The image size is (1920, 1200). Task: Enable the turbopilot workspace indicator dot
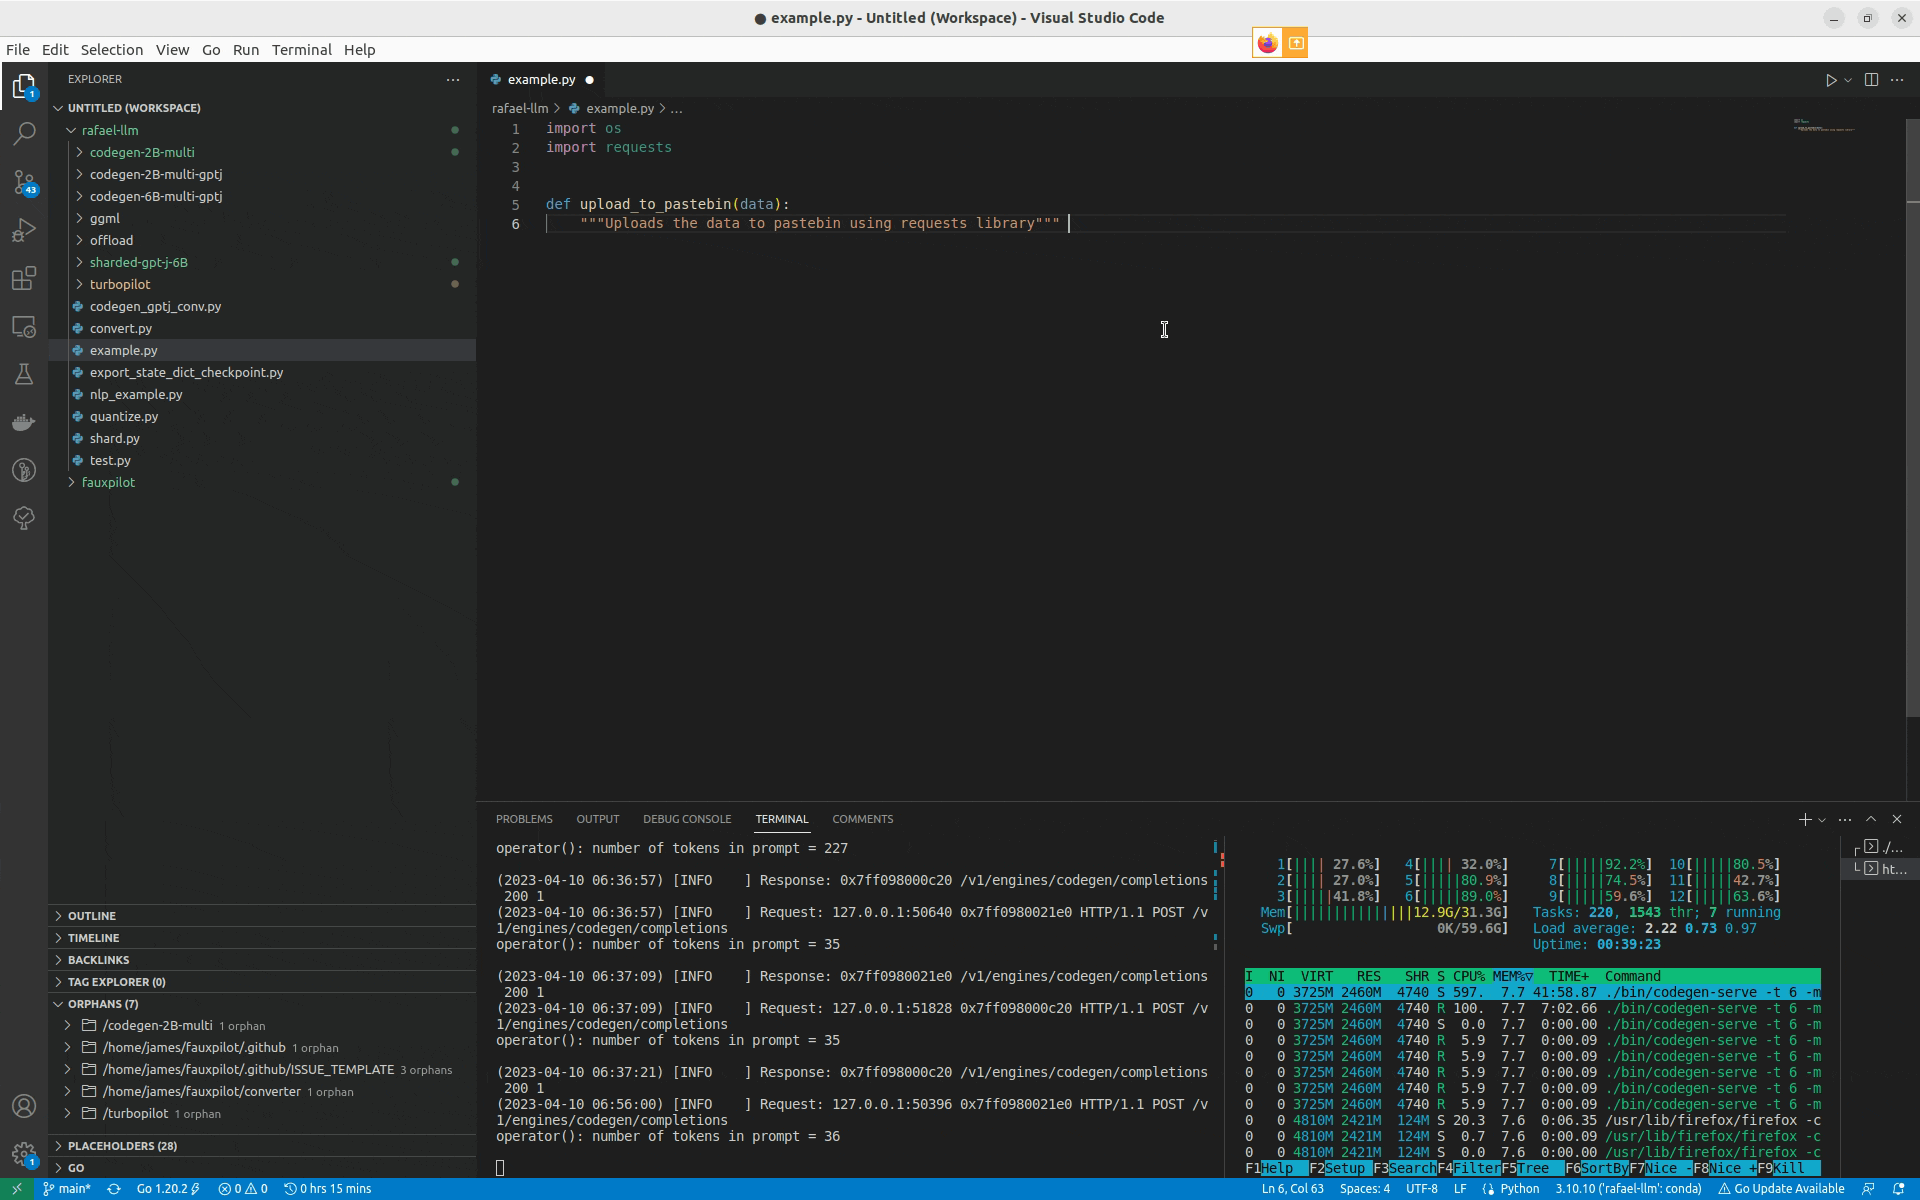[x=455, y=283]
